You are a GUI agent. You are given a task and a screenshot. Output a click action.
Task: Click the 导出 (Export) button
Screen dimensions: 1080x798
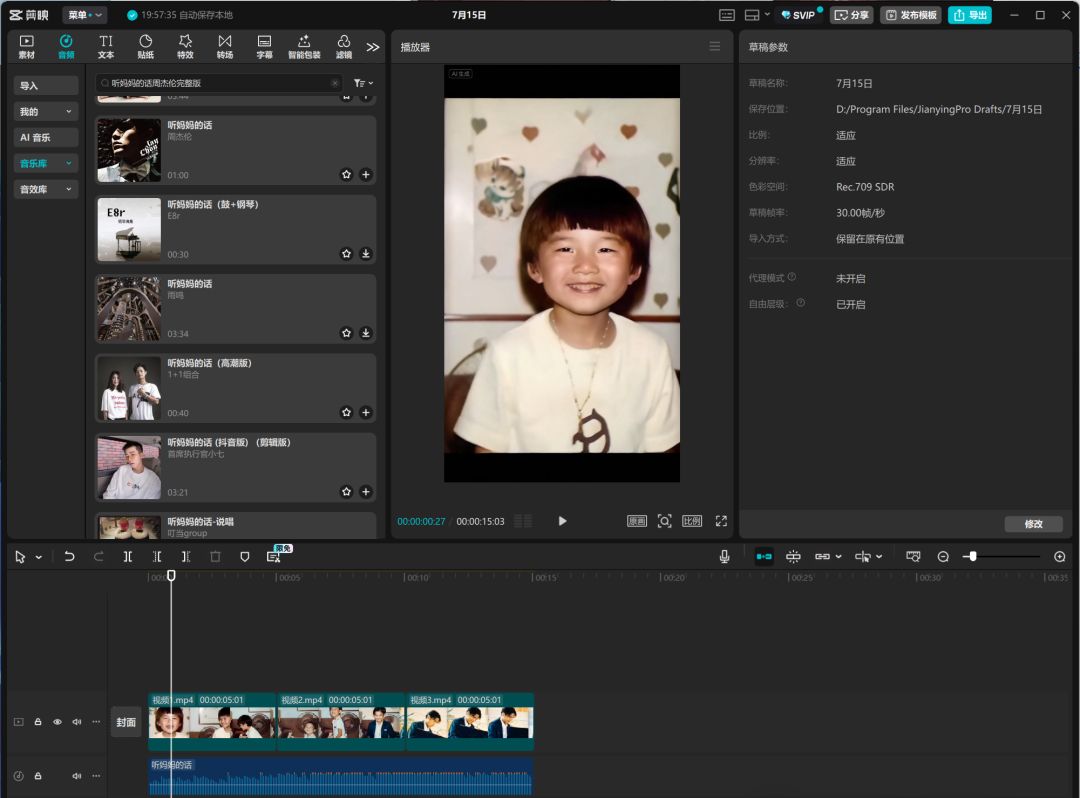[968, 14]
